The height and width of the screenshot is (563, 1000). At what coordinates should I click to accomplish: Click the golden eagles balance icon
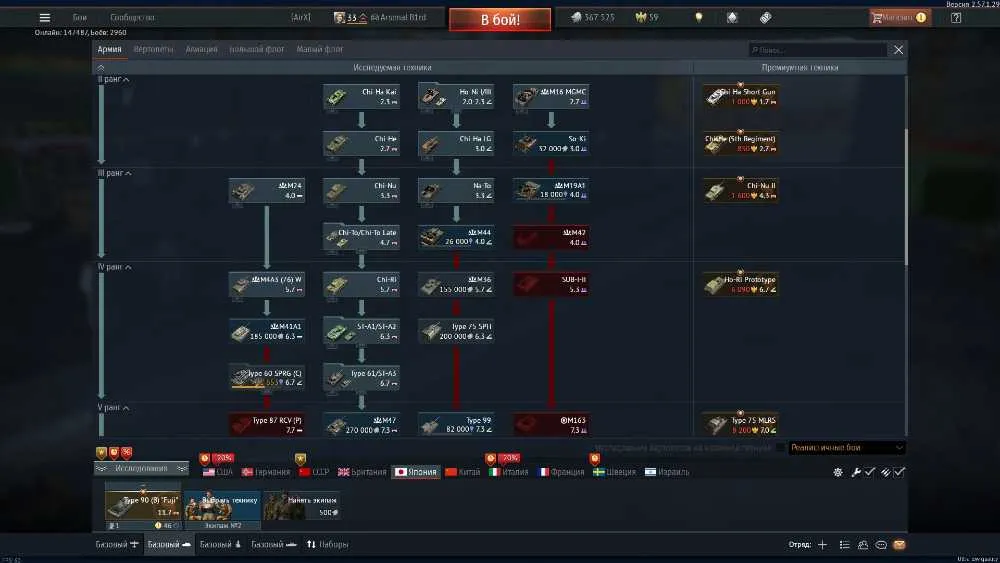[641, 18]
